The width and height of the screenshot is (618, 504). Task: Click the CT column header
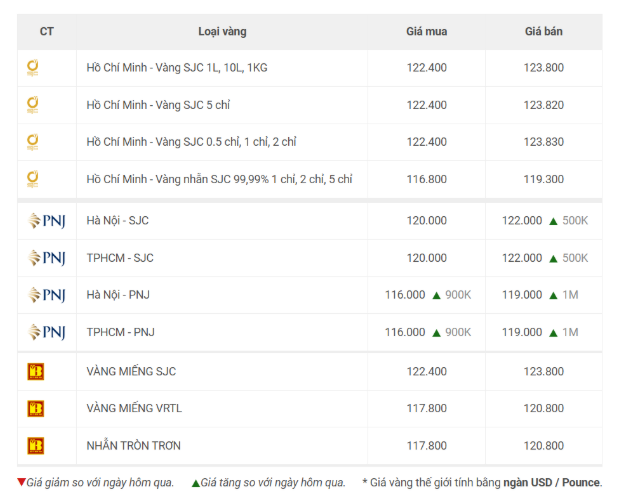(47, 32)
